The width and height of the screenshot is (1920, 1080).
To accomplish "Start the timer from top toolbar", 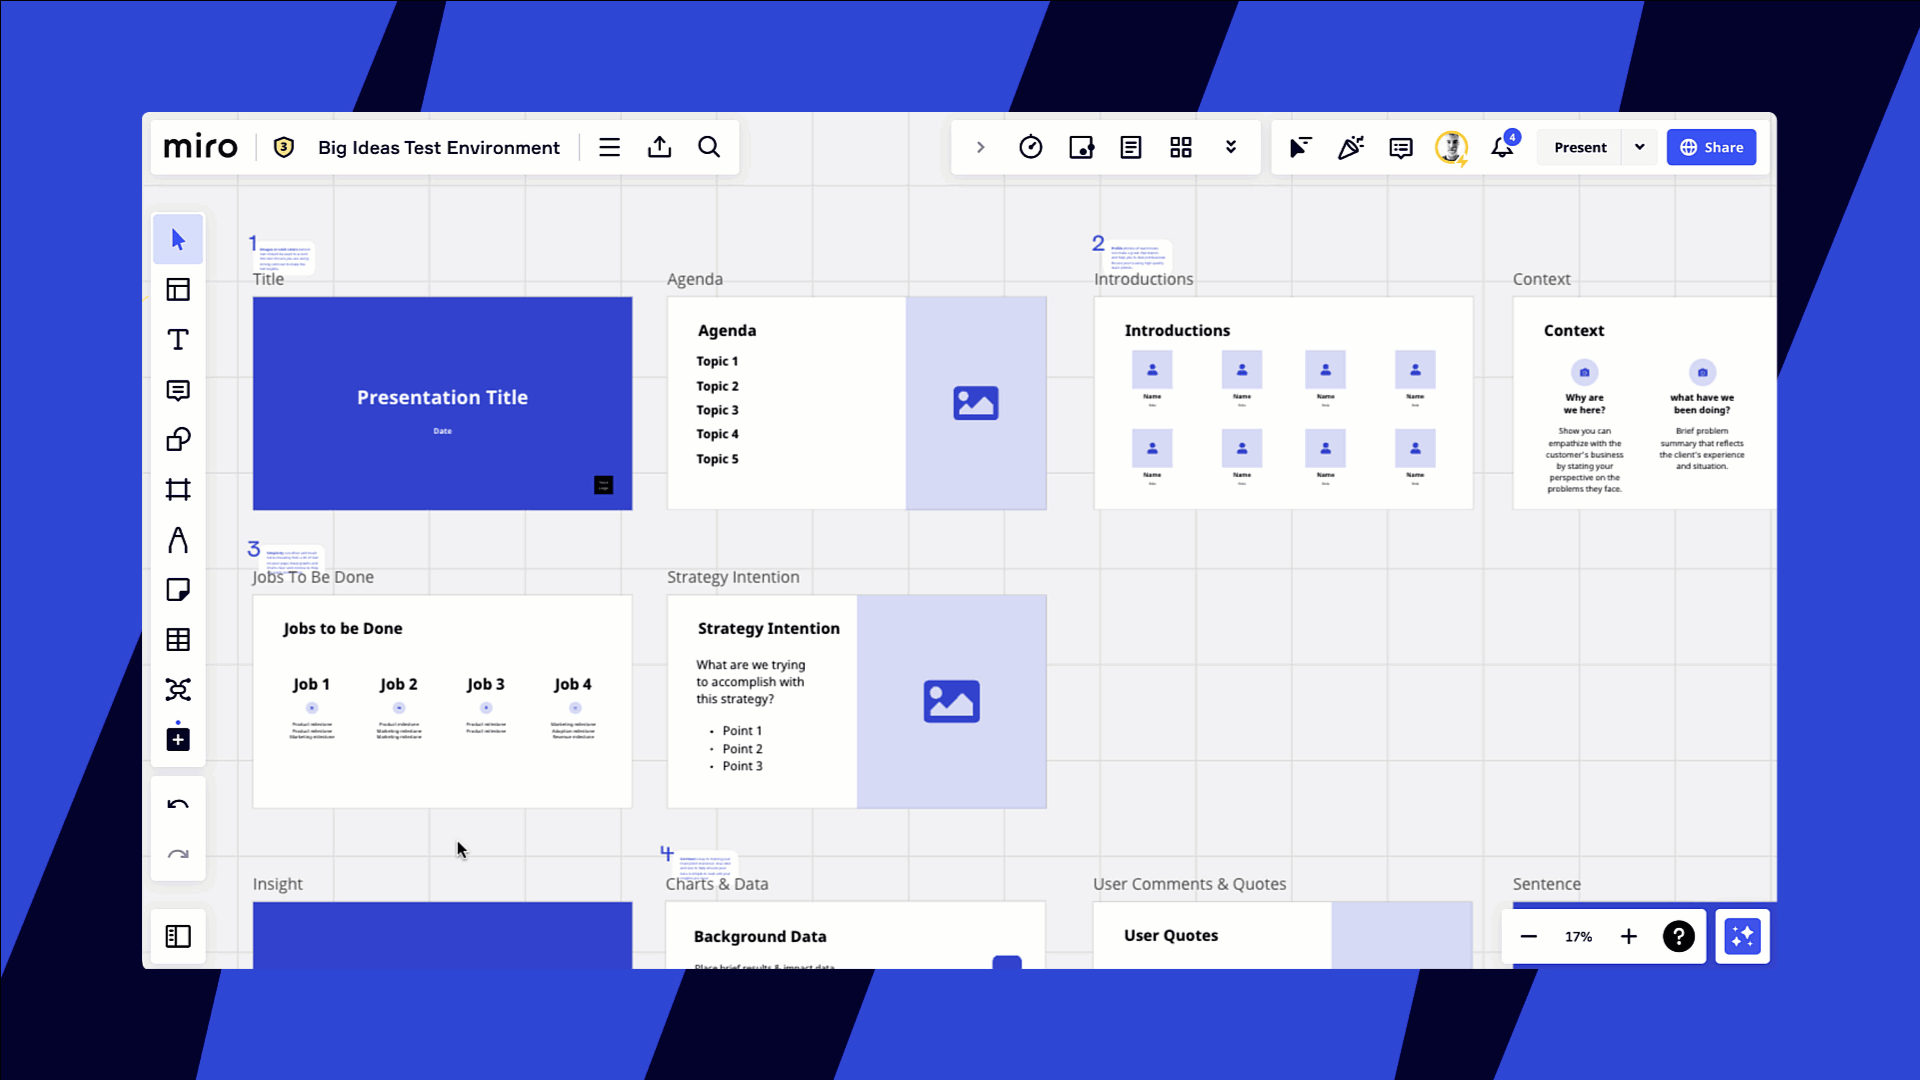I will pyautogui.click(x=1030, y=148).
